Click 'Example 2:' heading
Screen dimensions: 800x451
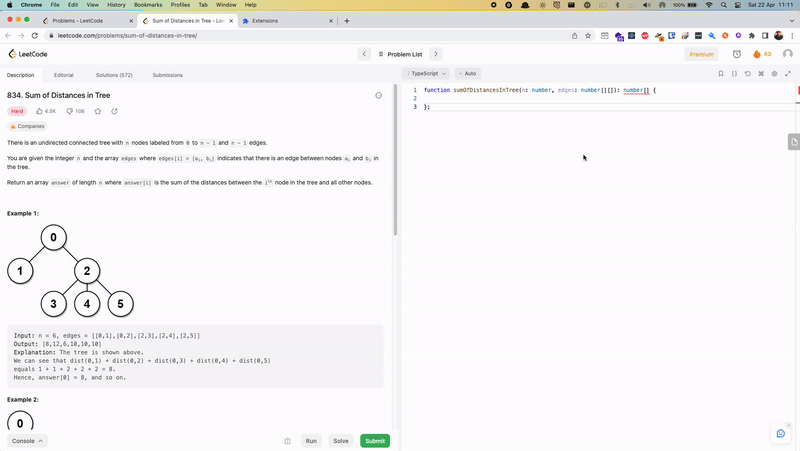coord(23,399)
